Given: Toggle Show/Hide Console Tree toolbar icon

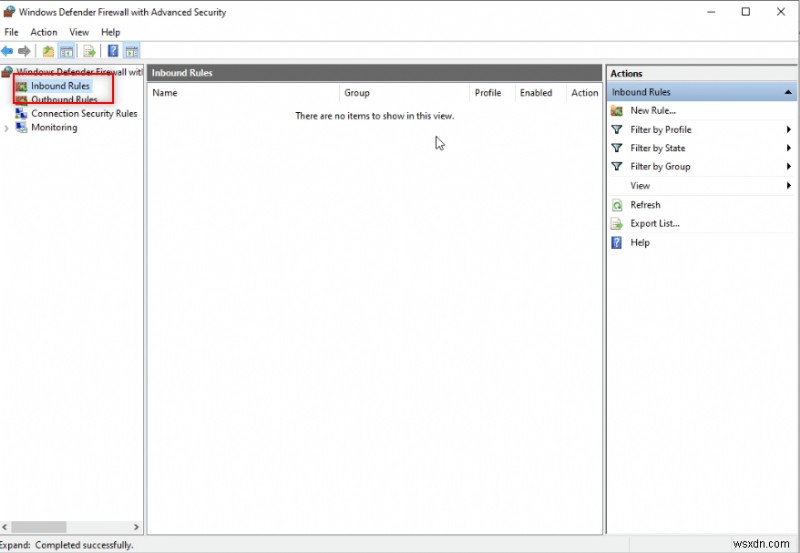Looking at the screenshot, I should tap(66, 51).
